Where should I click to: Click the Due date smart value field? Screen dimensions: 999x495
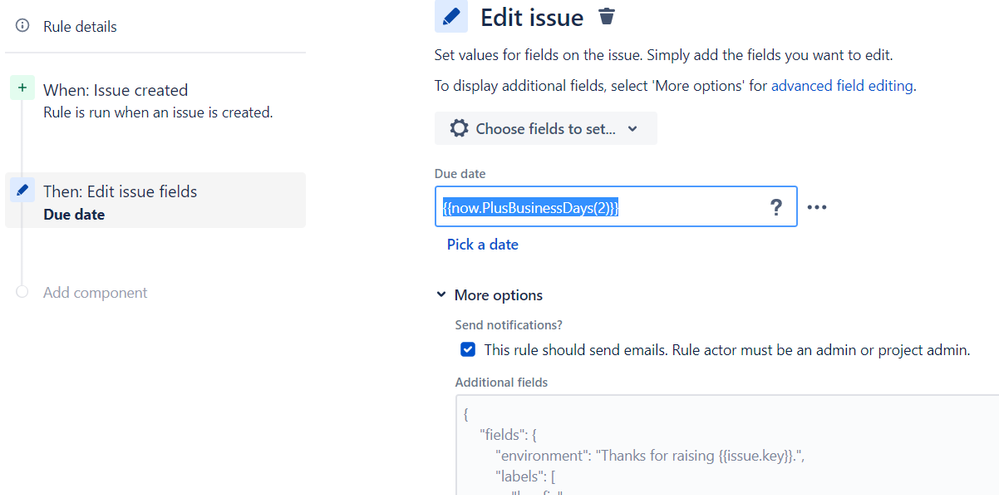click(600, 207)
